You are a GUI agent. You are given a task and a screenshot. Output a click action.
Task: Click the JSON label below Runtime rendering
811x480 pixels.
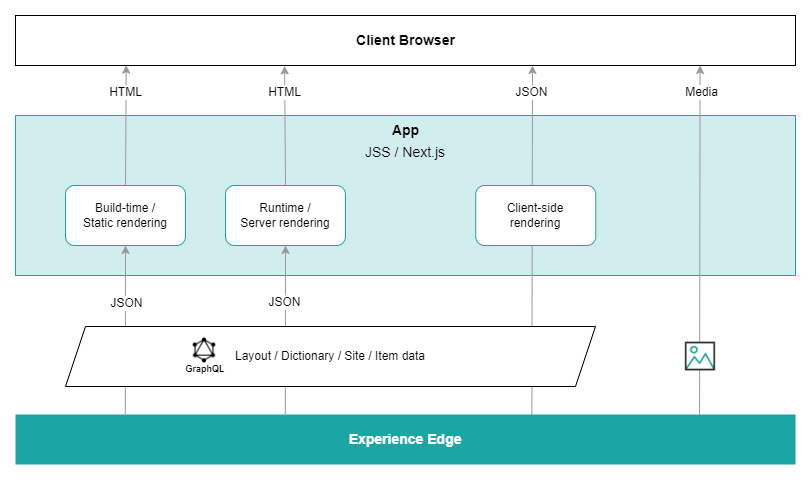tap(284, 302)
